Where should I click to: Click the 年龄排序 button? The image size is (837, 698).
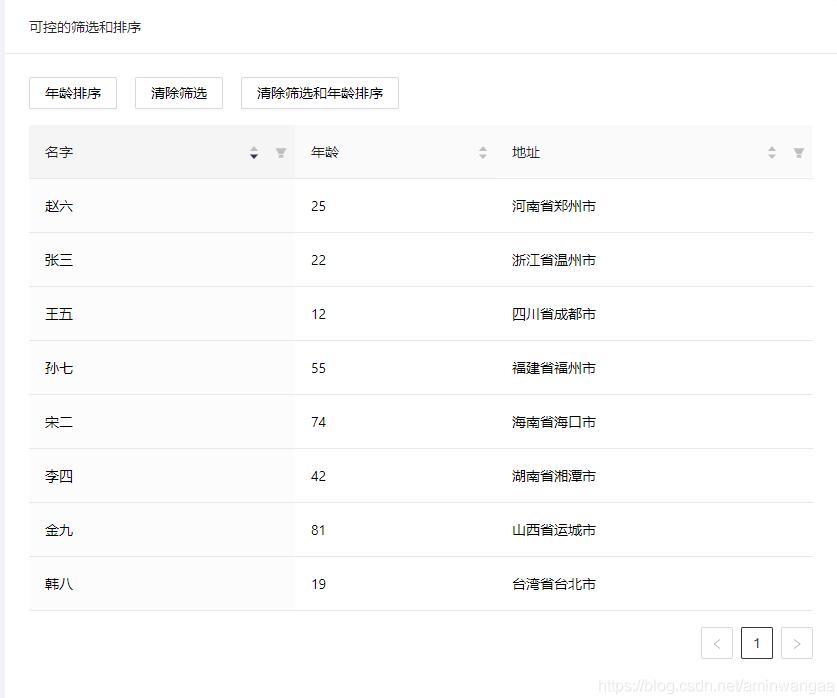point(73,93)
